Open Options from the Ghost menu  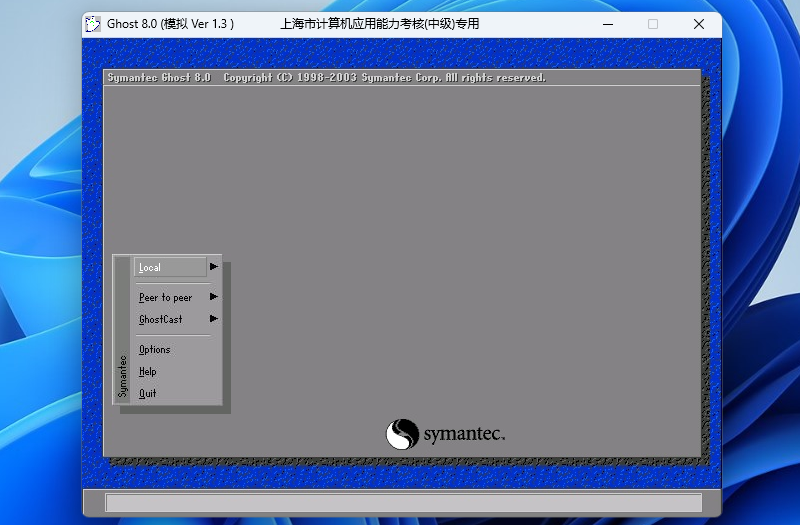155,349
